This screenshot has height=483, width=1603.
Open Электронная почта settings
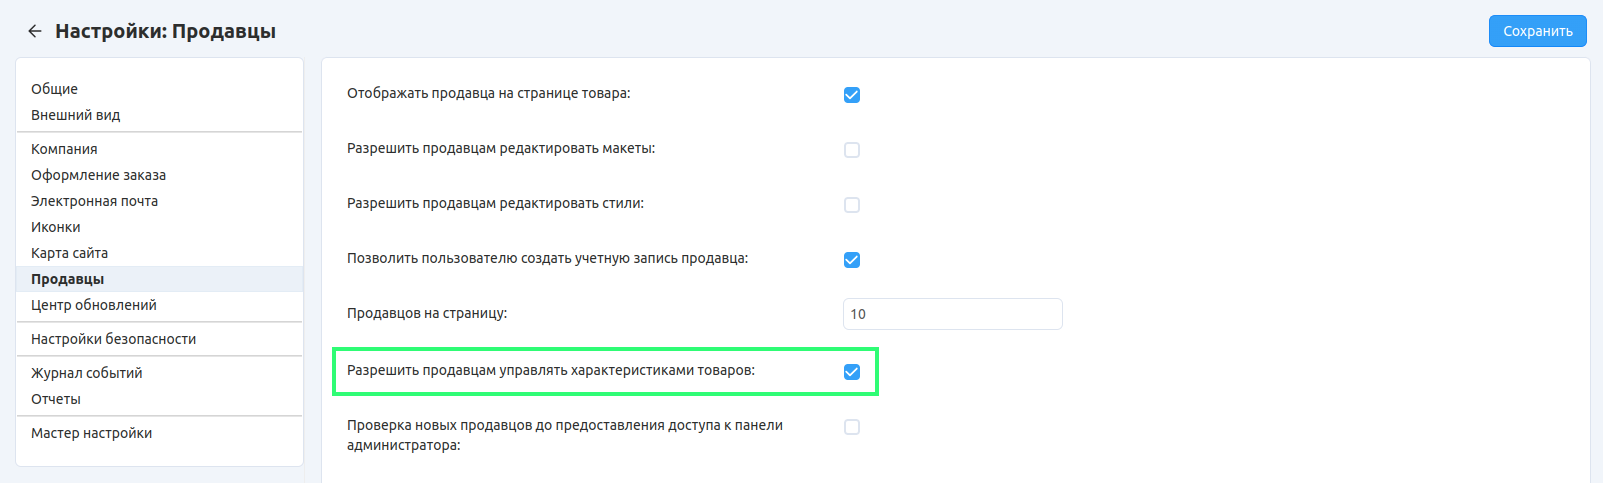[94, 201]
